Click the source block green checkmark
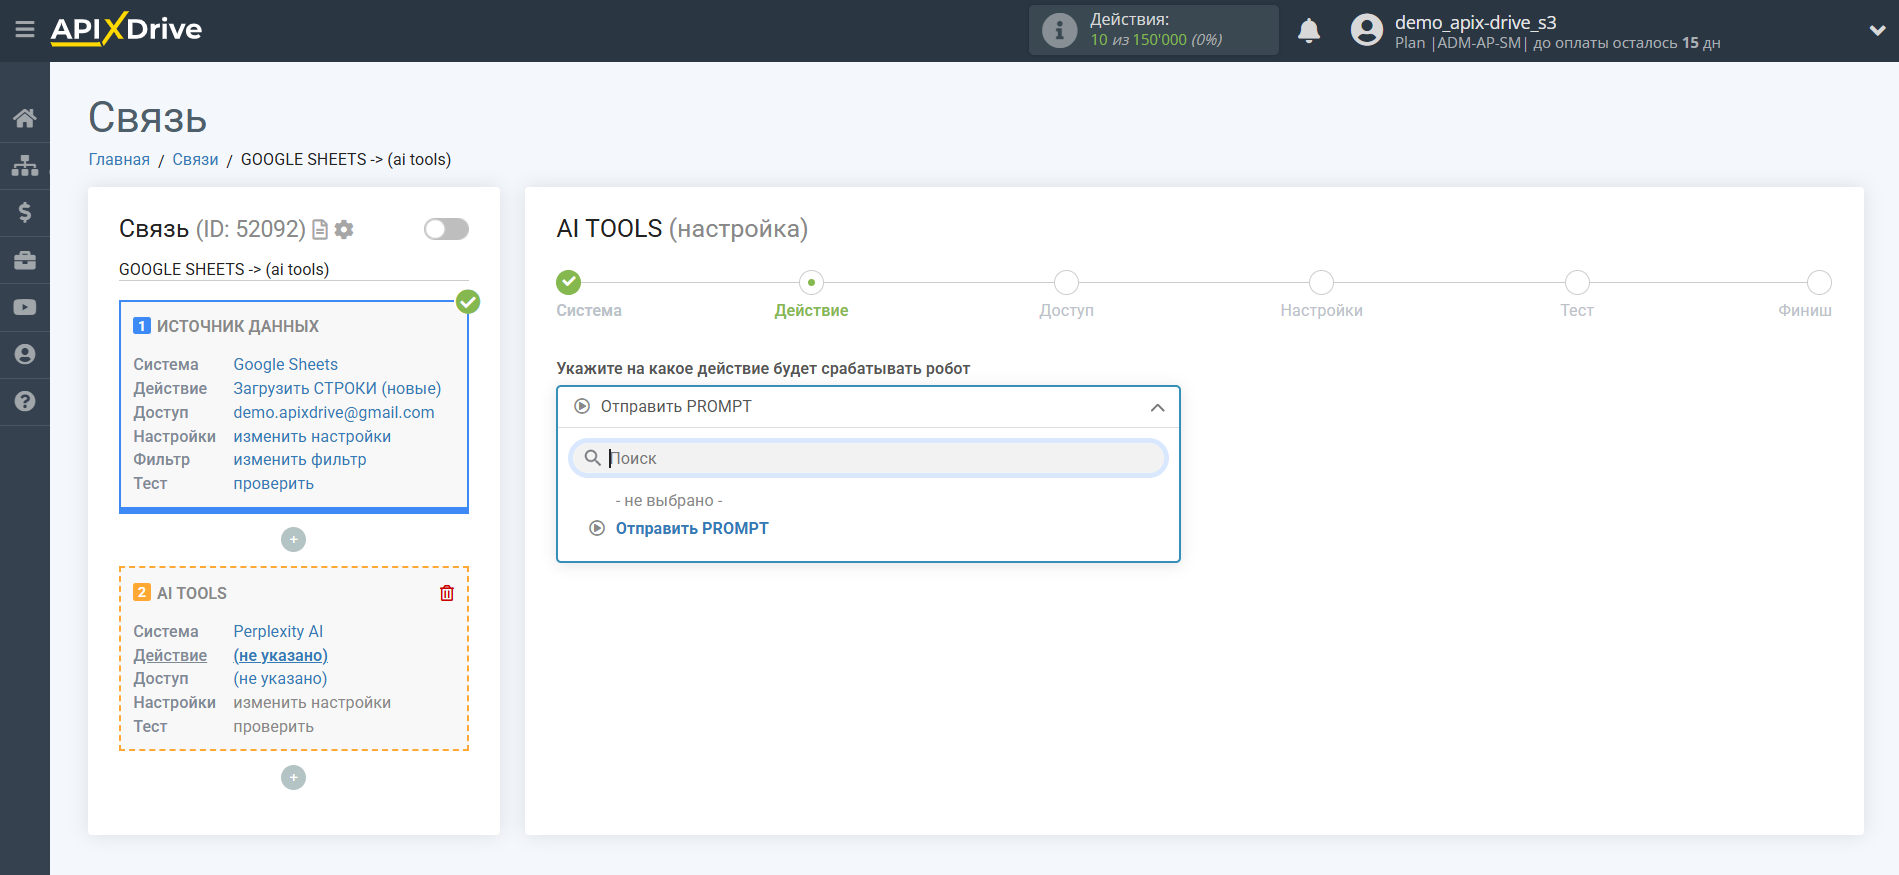The height and width of the screenshot is (875, 1899). point(468,301)
